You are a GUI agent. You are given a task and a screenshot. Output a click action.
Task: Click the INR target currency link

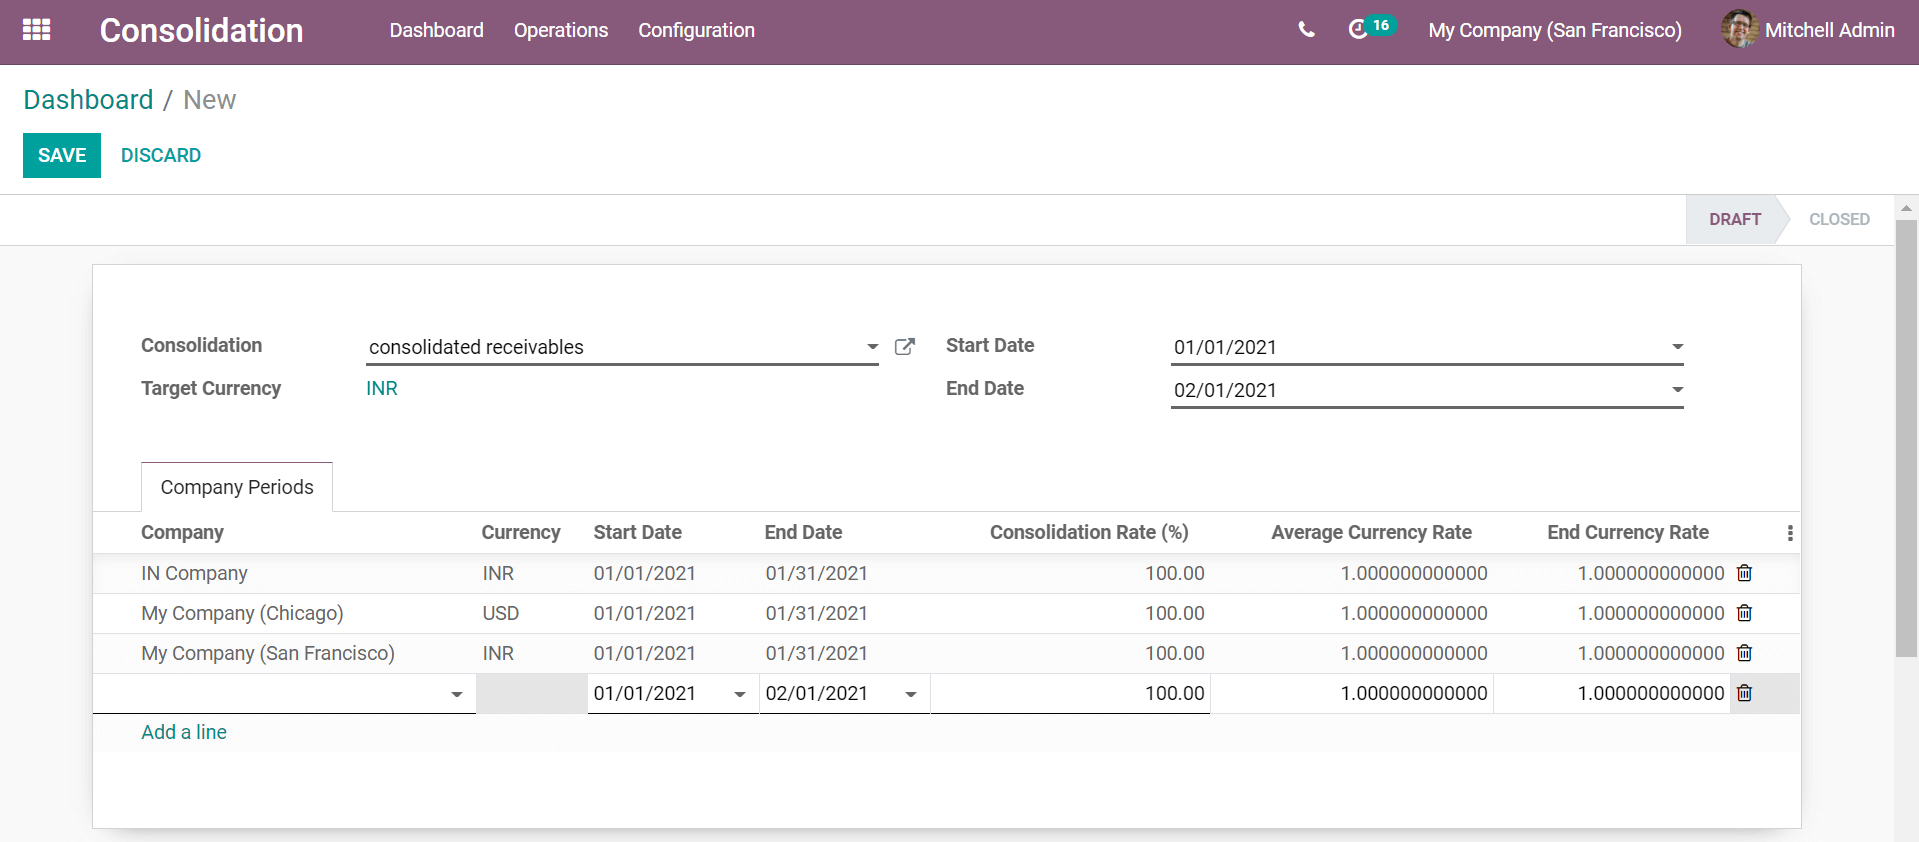point(382,388)
